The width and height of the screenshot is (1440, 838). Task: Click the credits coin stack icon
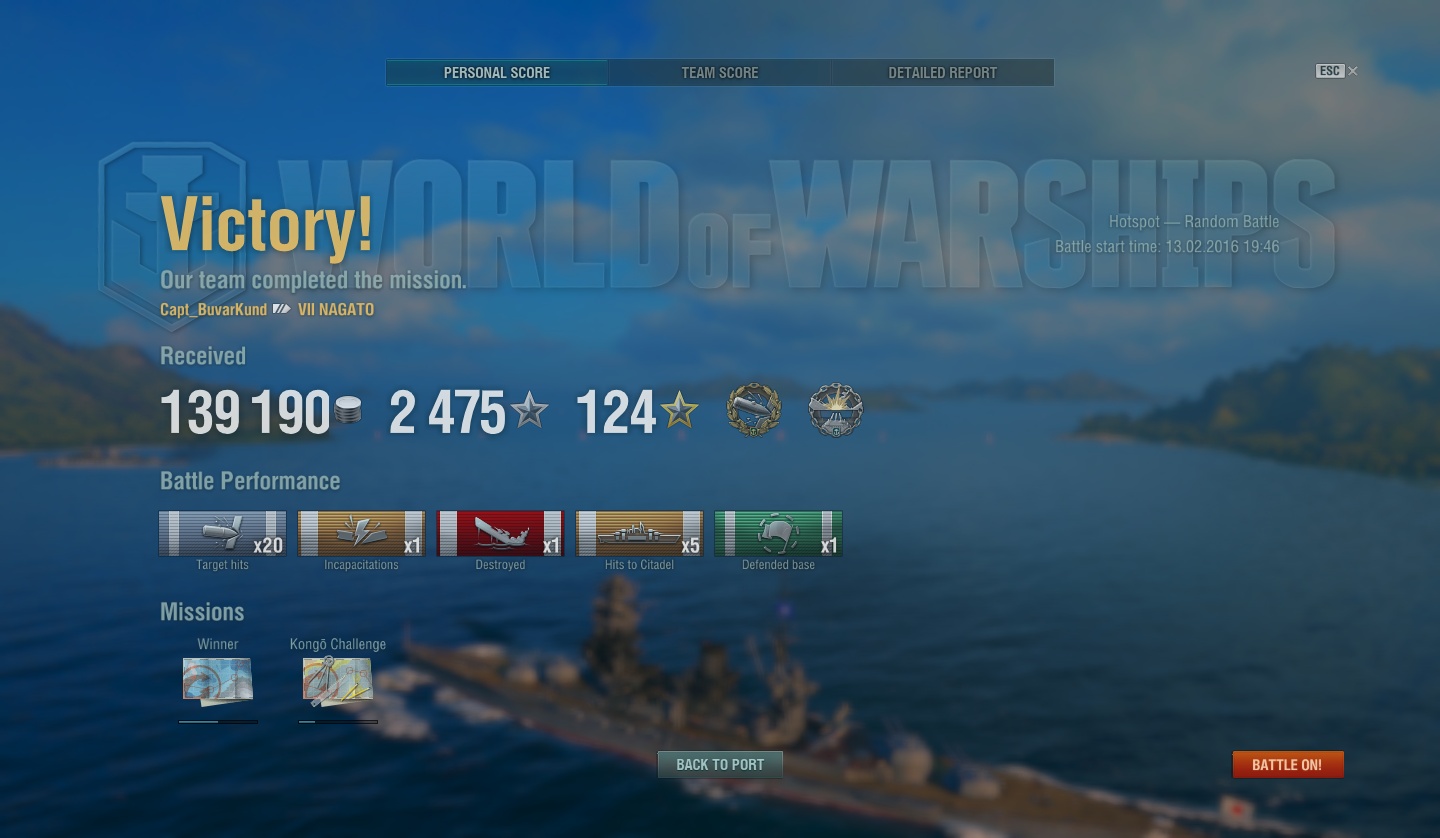348,410
